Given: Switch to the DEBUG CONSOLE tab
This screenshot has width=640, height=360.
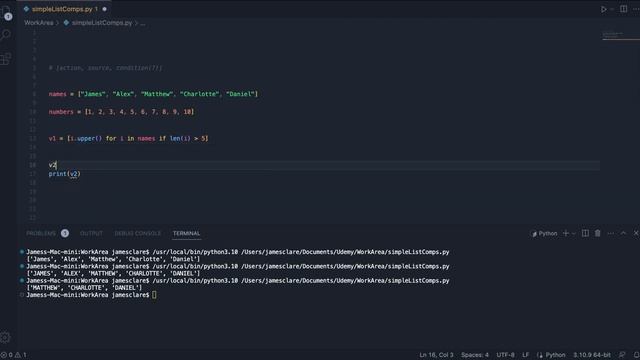Looking at the screenshot, I should pos(138,233).
